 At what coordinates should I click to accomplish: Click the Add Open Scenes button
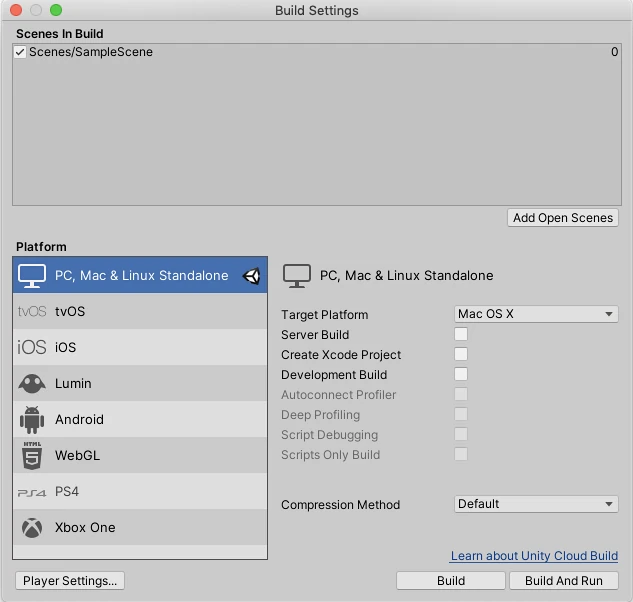pos(562,218)
